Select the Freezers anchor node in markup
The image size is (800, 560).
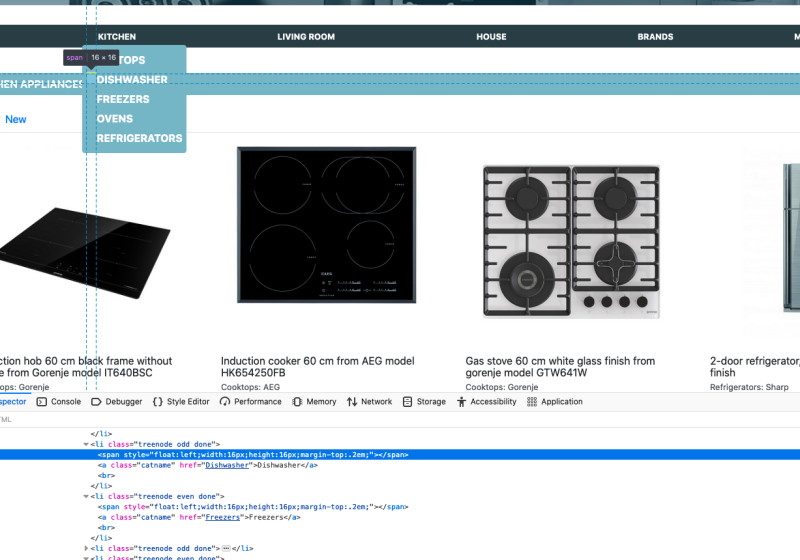click(x=199, y=517)
